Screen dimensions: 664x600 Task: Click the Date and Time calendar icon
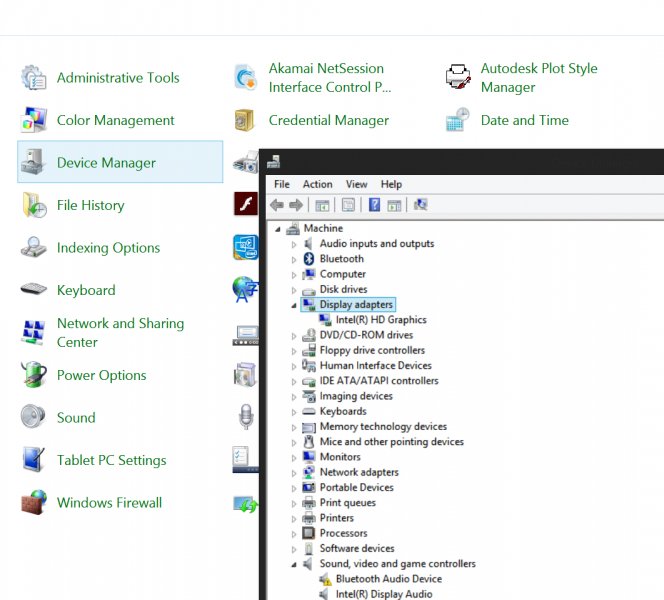coord(458,120)
